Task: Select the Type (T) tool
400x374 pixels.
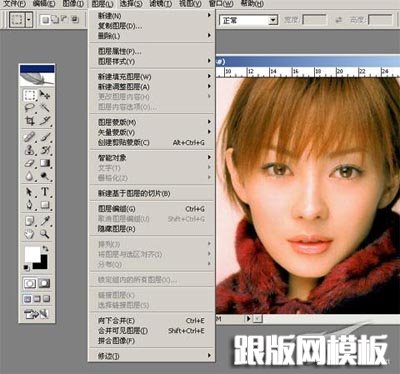Action: click(45, 192)
